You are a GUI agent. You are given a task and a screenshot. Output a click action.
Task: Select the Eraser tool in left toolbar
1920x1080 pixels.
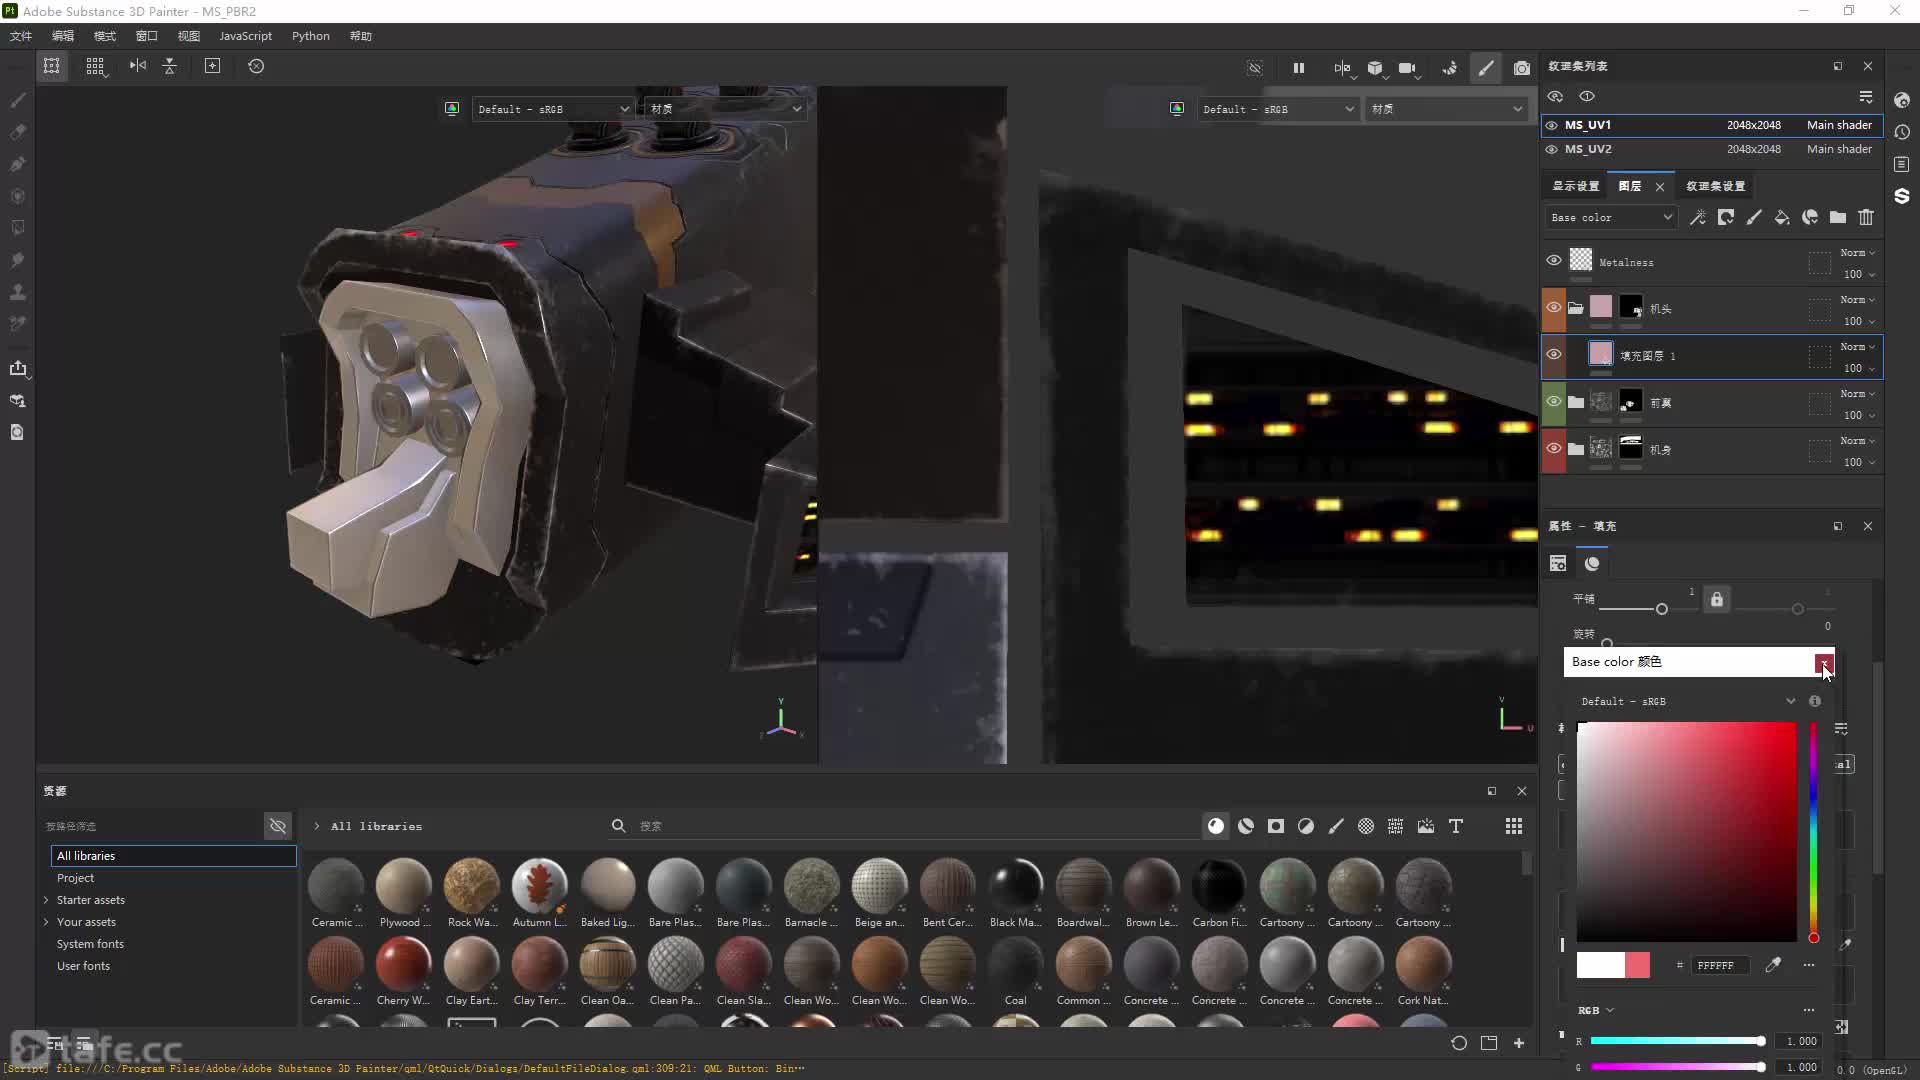(x=17, y=132)
